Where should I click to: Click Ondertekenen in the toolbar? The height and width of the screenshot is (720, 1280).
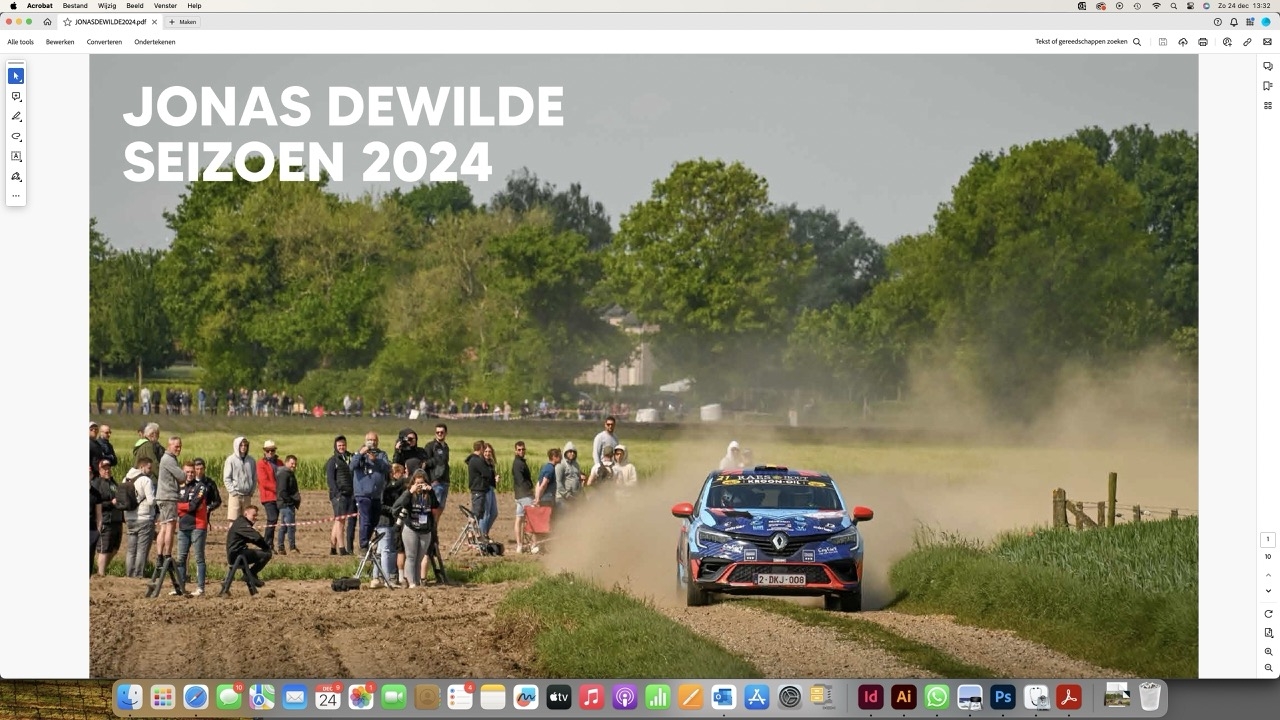coord(154,41)
